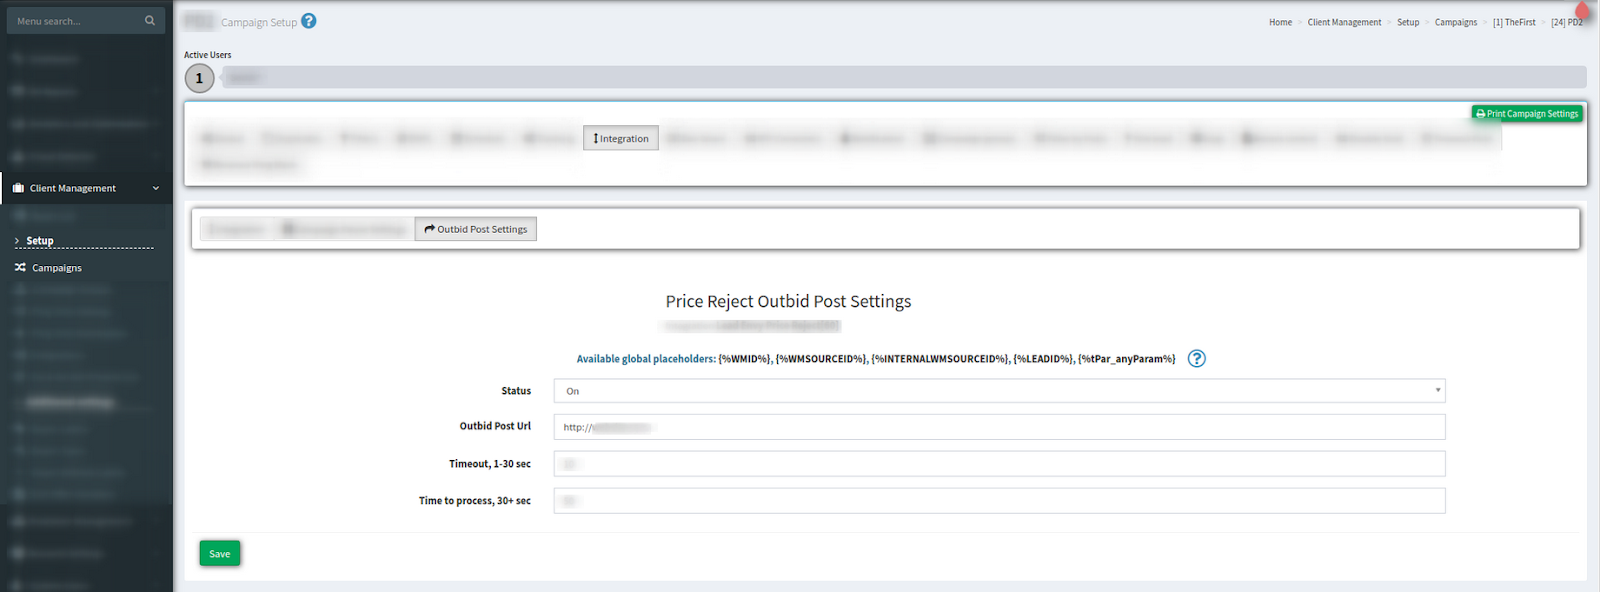Click shuffle icon beside Campaigns in sidebar

[20, 268]
